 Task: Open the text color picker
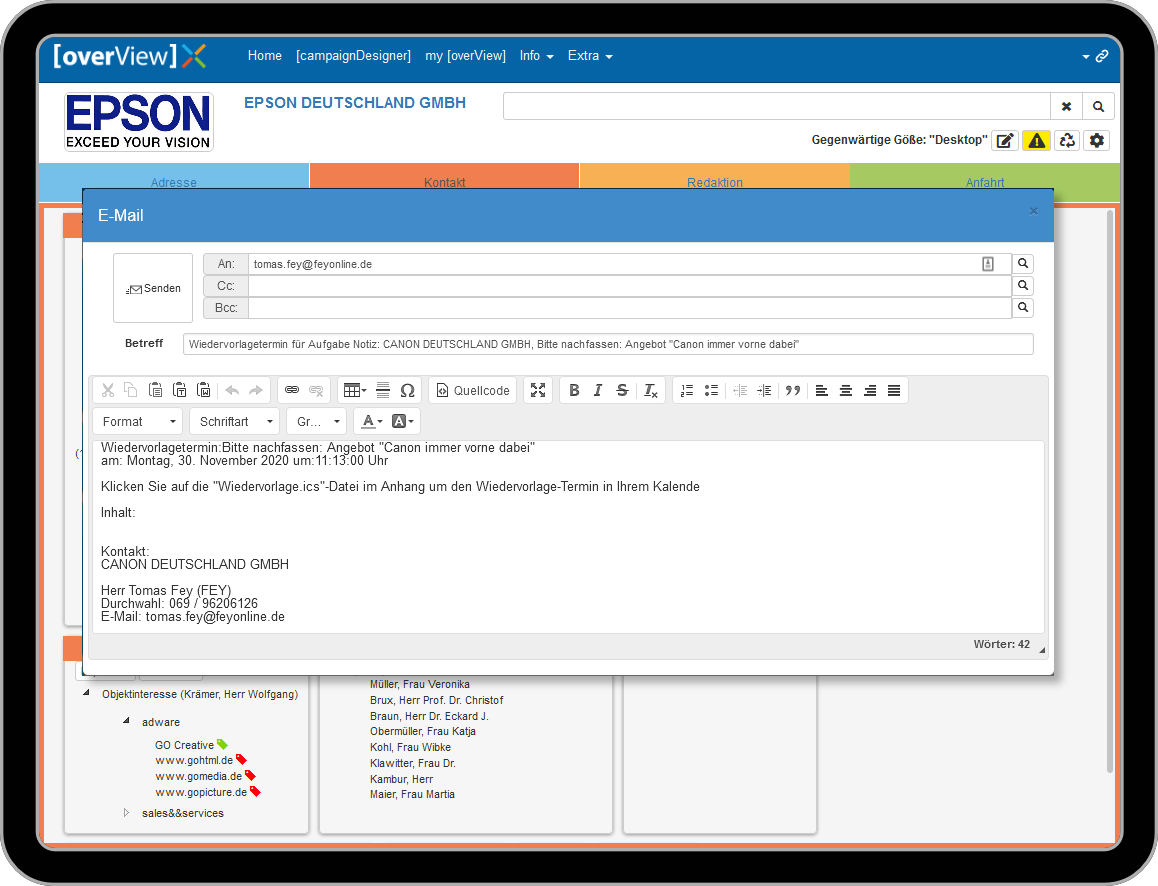[371, 422]
